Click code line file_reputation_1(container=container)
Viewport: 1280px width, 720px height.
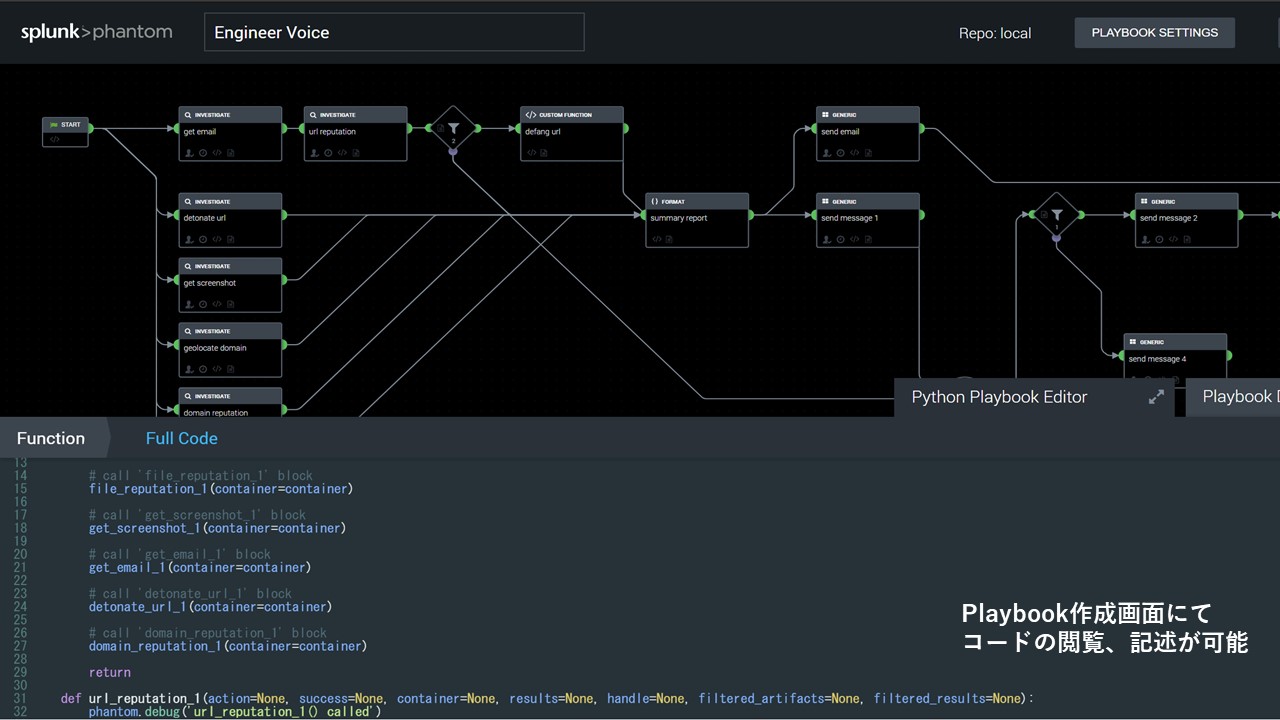pos(221,489)
